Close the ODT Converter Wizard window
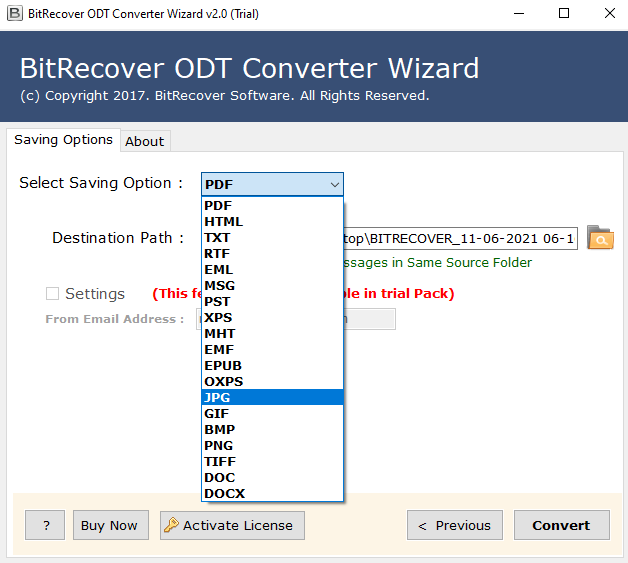 pos(610,14)
